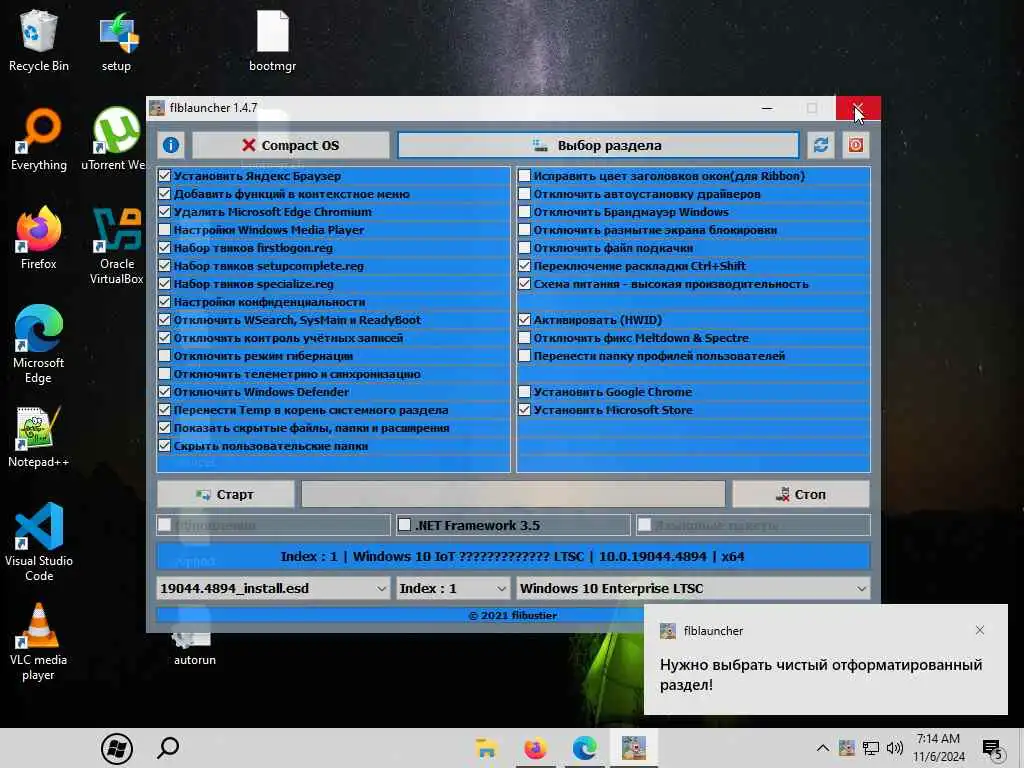Check Перенести папку профилей пользователей
1024x768 pixels.
click(x=524, y=356)
